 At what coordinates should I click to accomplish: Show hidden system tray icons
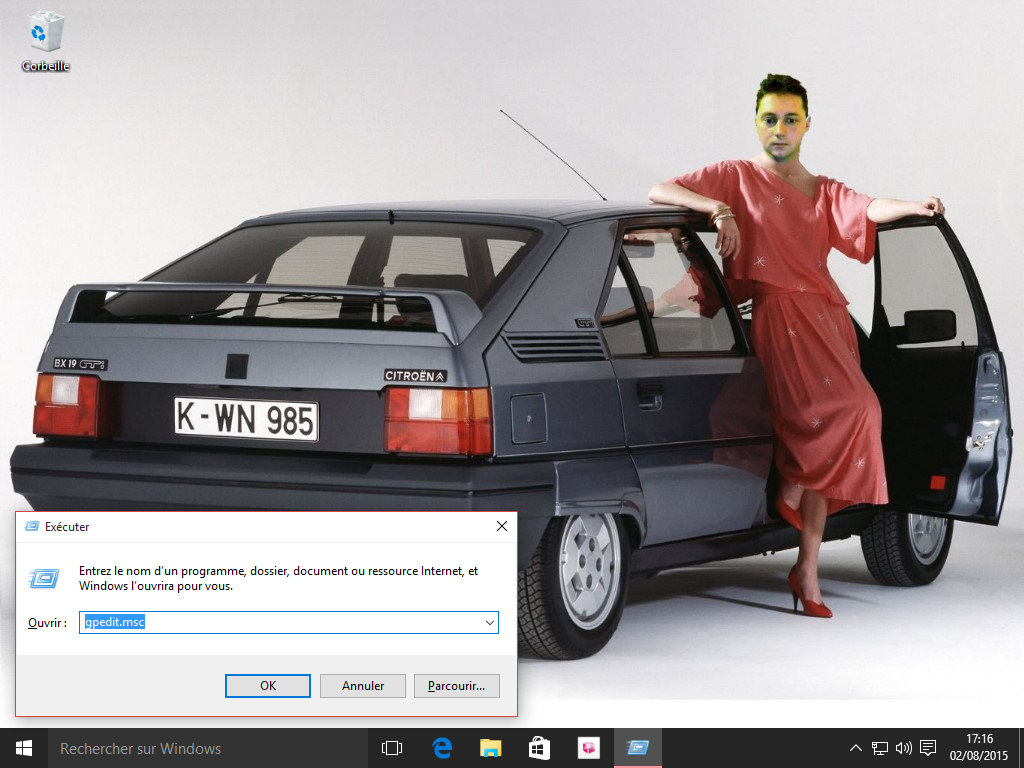coord(856,747)
